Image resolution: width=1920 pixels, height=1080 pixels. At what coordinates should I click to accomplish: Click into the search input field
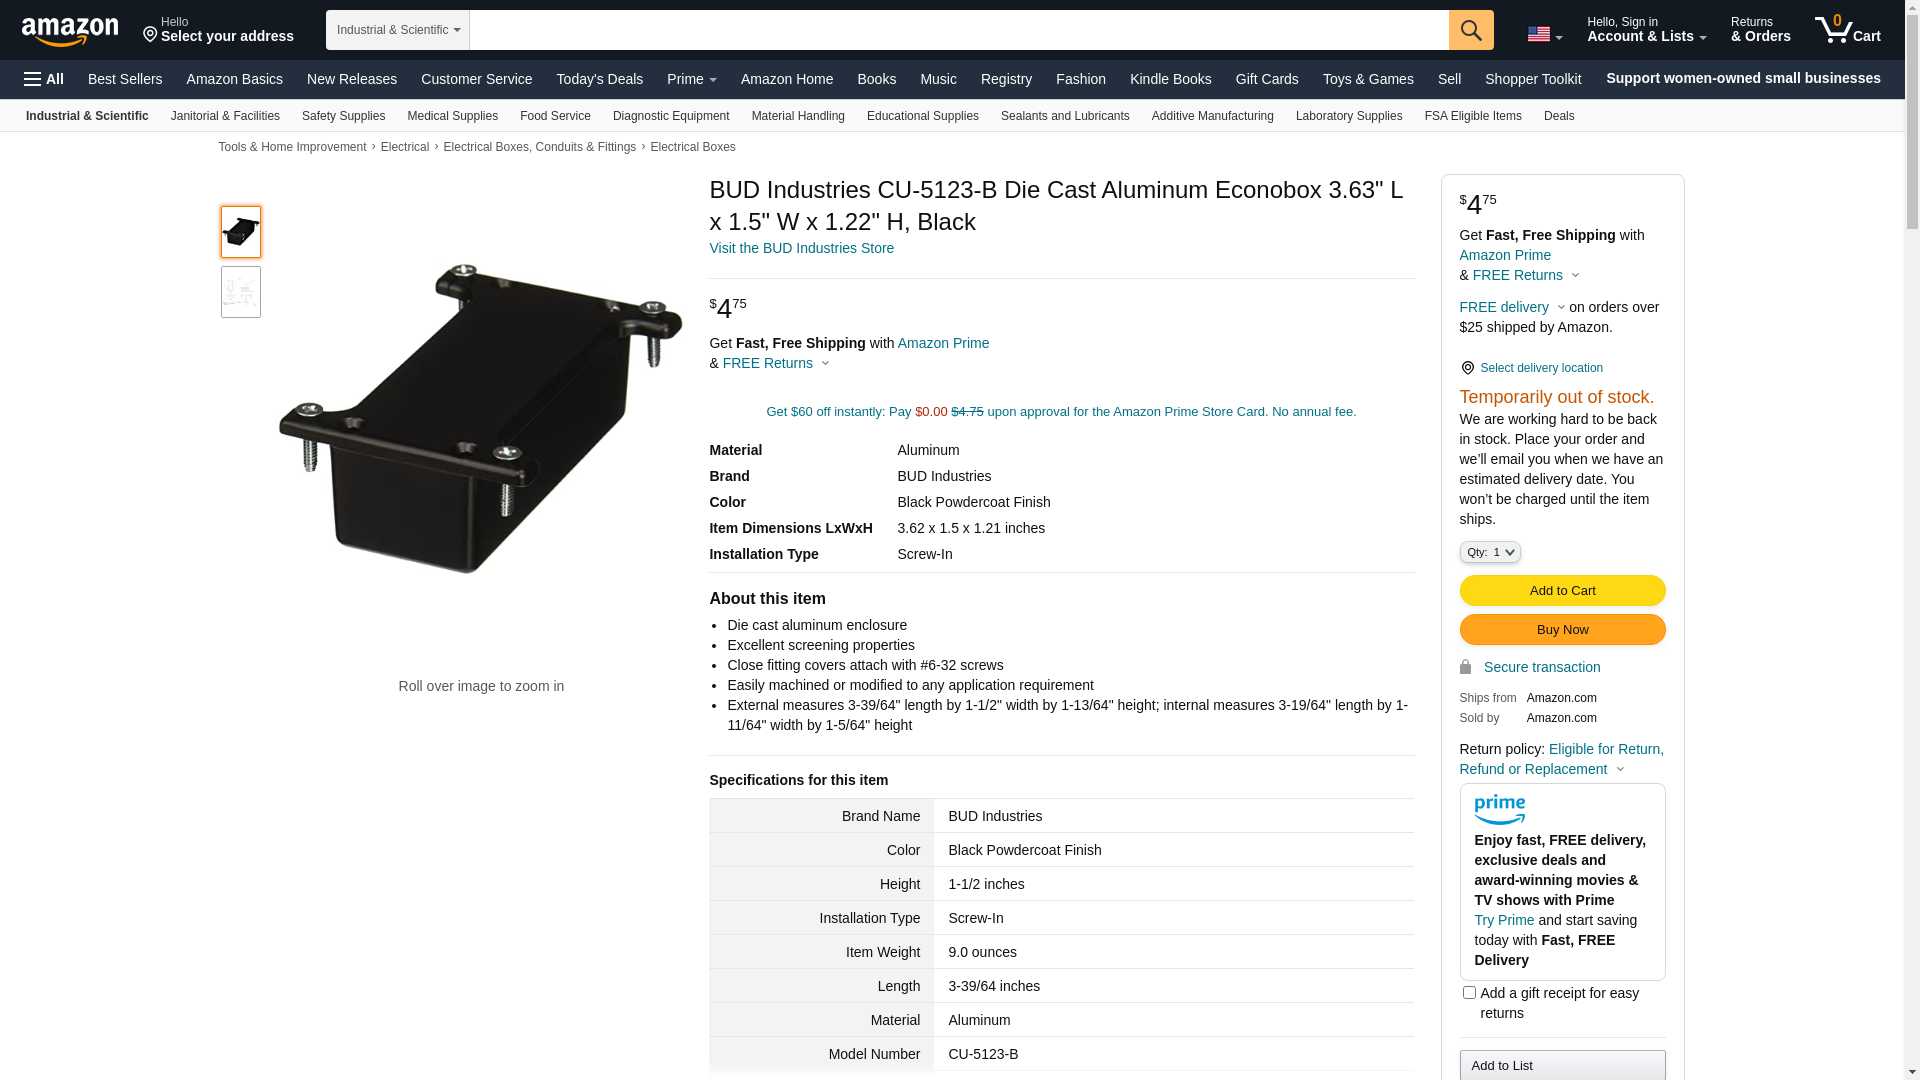click(x=959, y=30)
